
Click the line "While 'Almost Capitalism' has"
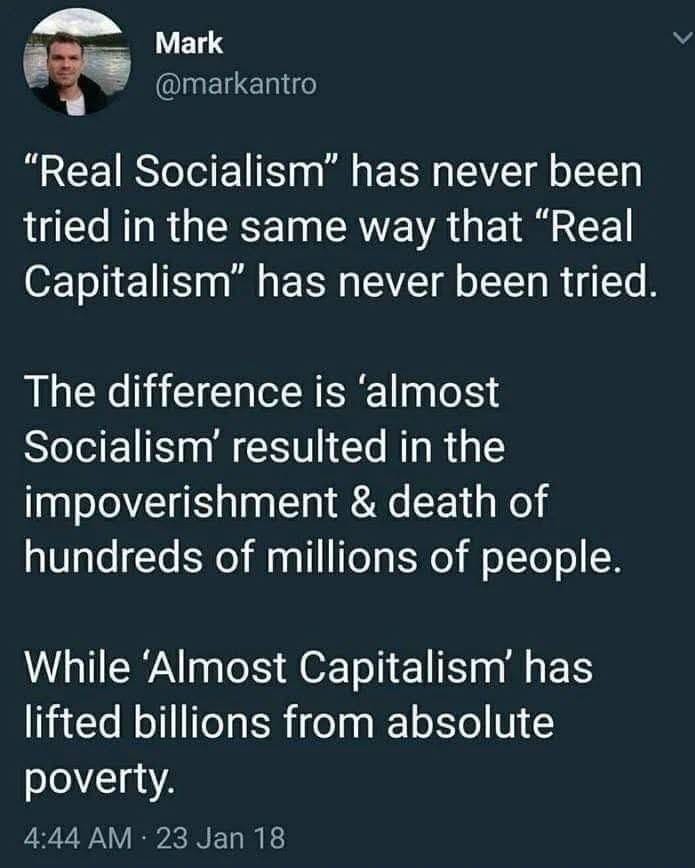click(308, 666)
